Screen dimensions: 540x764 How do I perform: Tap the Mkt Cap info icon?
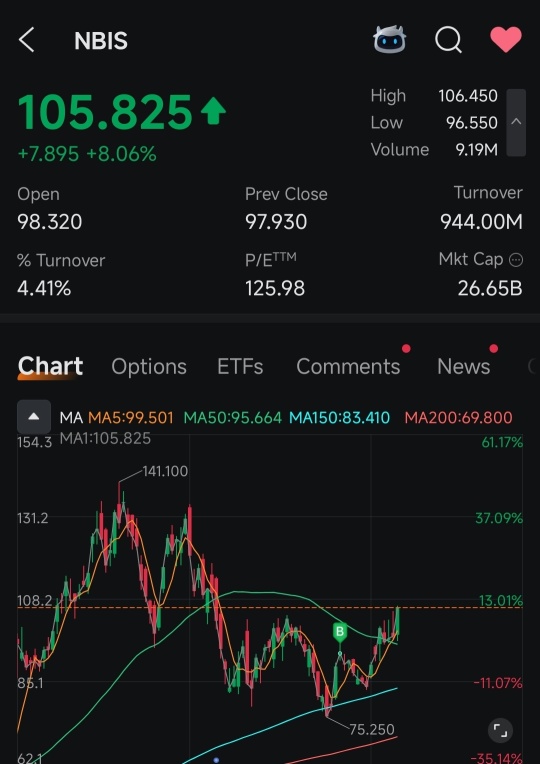point(516,260)
